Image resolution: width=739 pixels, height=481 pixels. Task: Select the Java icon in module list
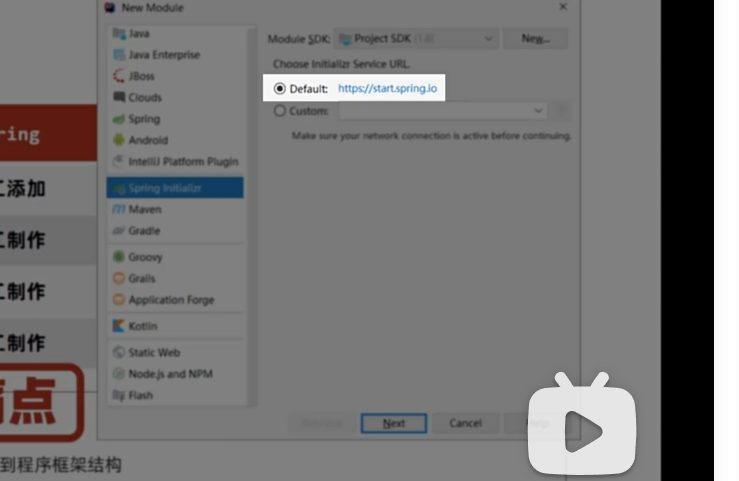tap(119, 33)
